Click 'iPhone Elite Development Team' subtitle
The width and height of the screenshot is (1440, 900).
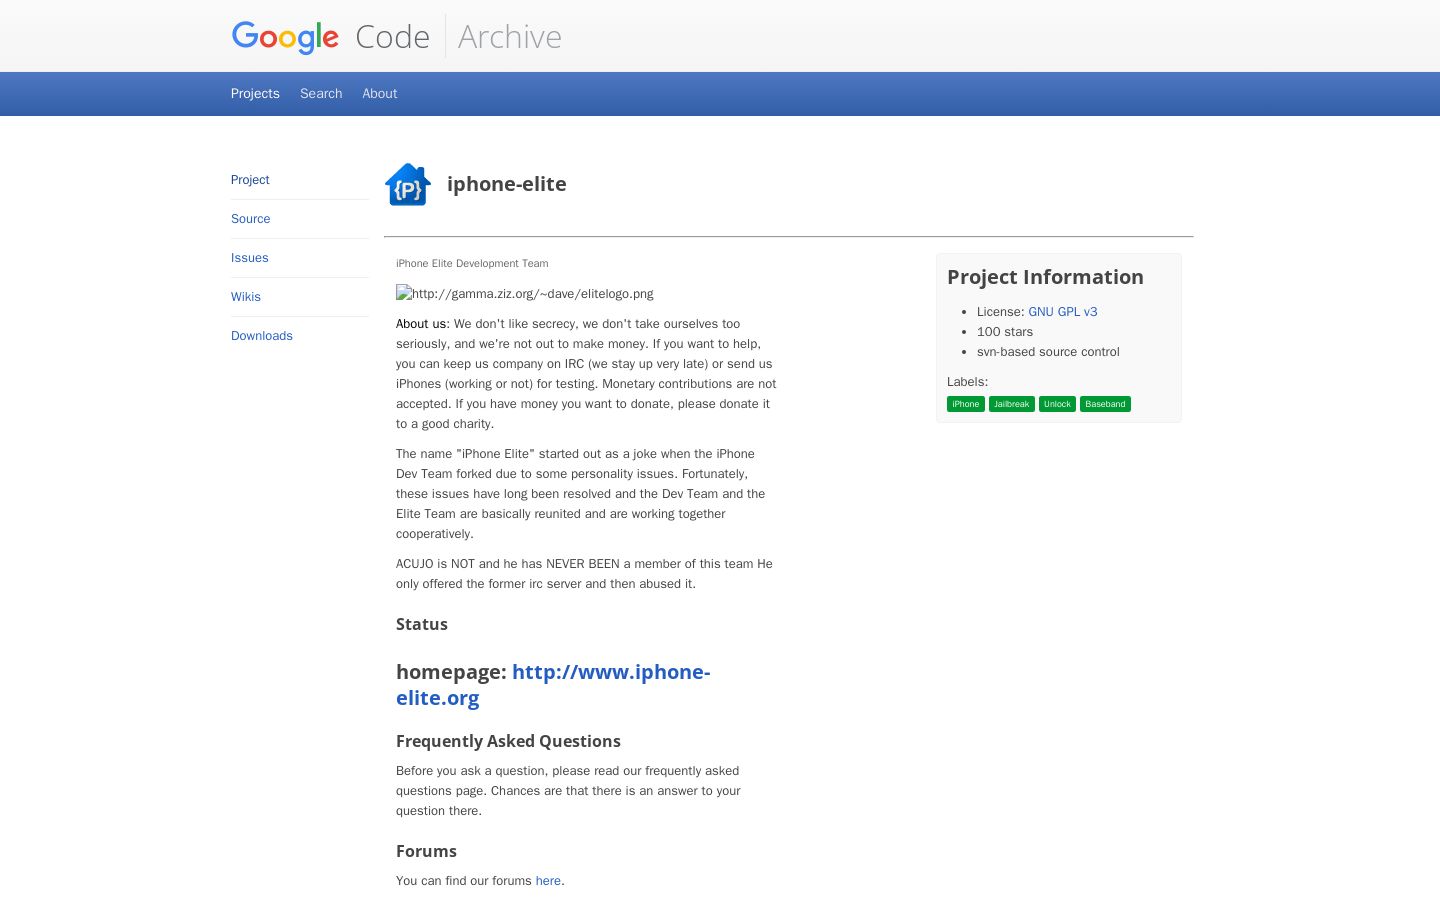click(472, 264)
